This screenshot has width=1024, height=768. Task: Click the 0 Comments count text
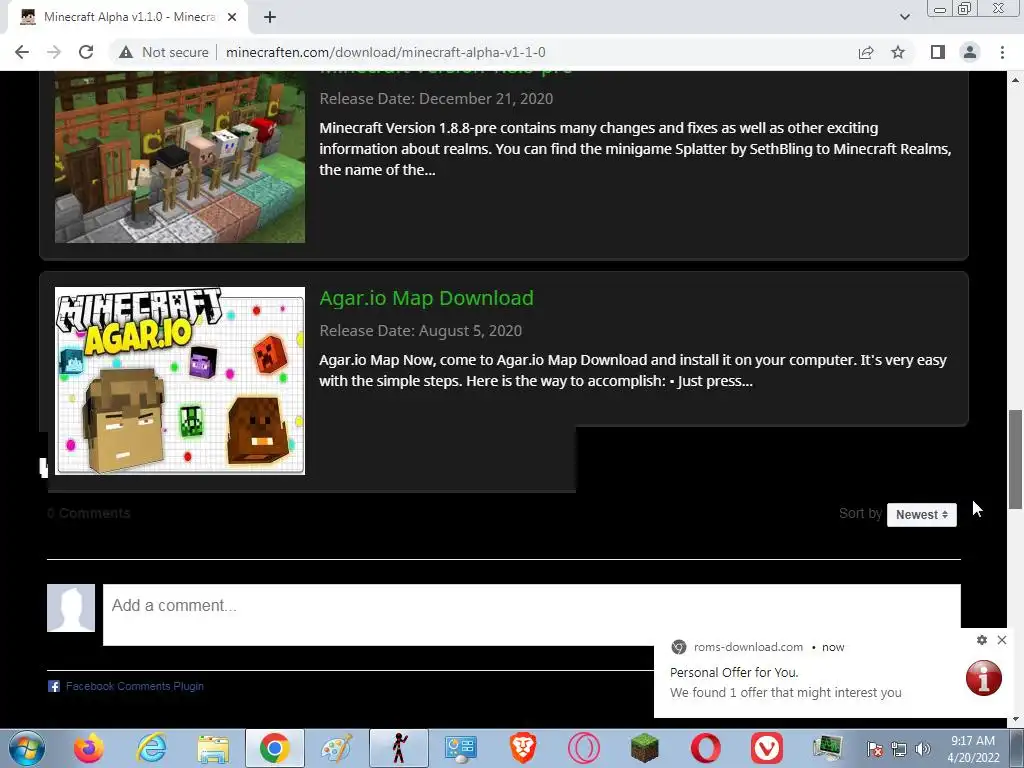point(89,513)
